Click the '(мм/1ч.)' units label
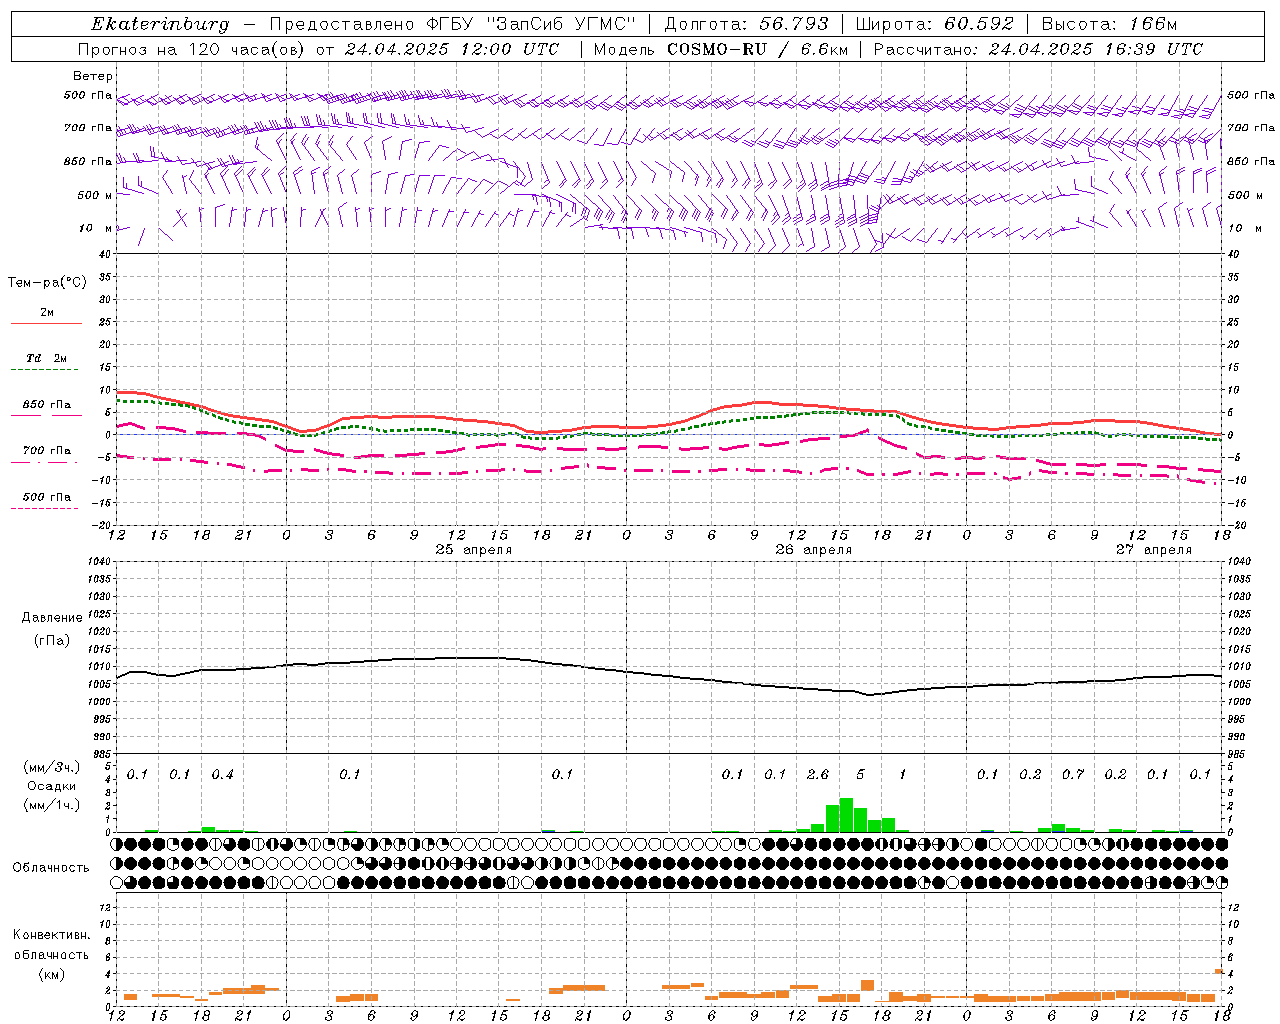 coord(51,805)
